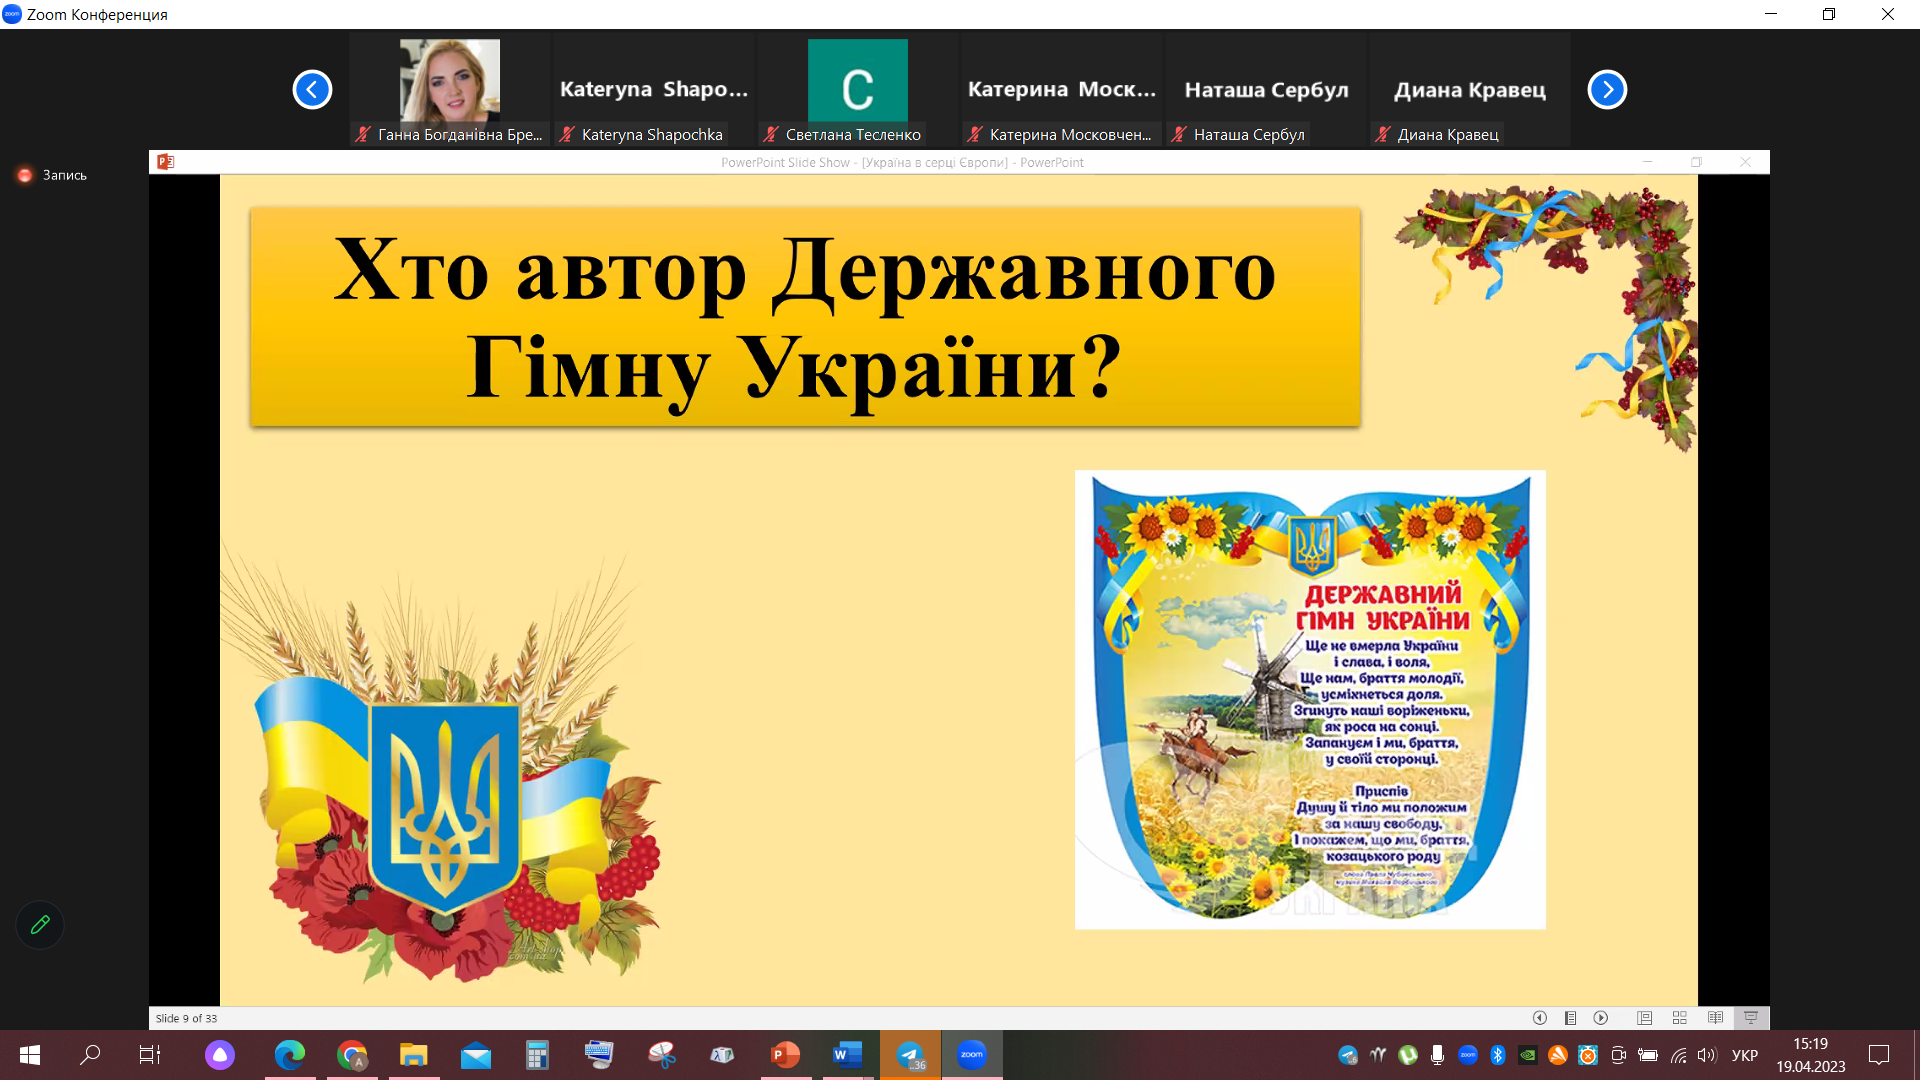Select Ганна Богданівна video thumbnail
The image size is (1920, 1080).
(x=450, y=82)
